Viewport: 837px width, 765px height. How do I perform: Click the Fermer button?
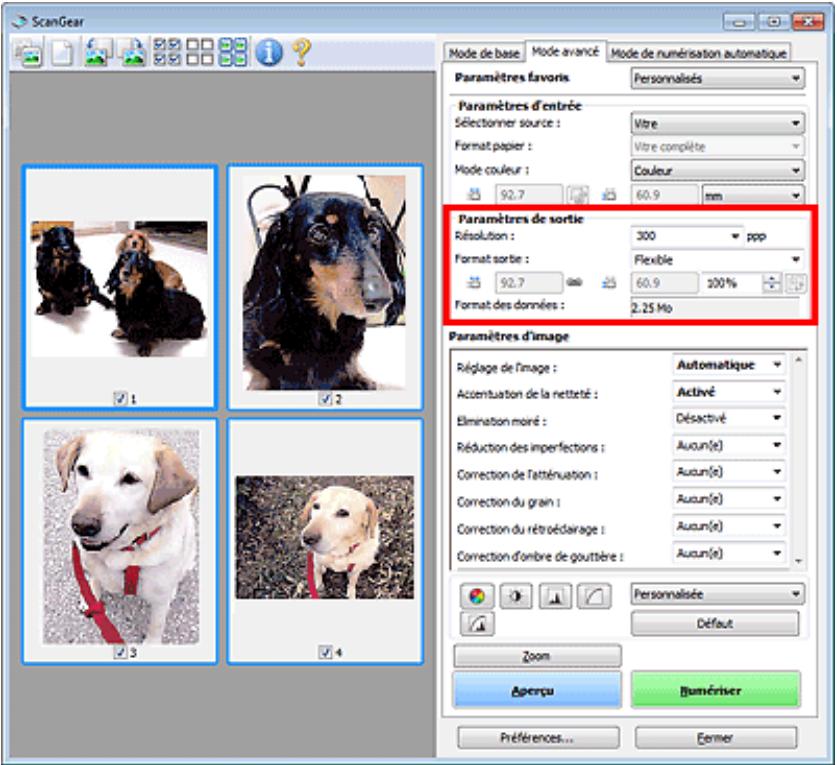click(715, 738)
